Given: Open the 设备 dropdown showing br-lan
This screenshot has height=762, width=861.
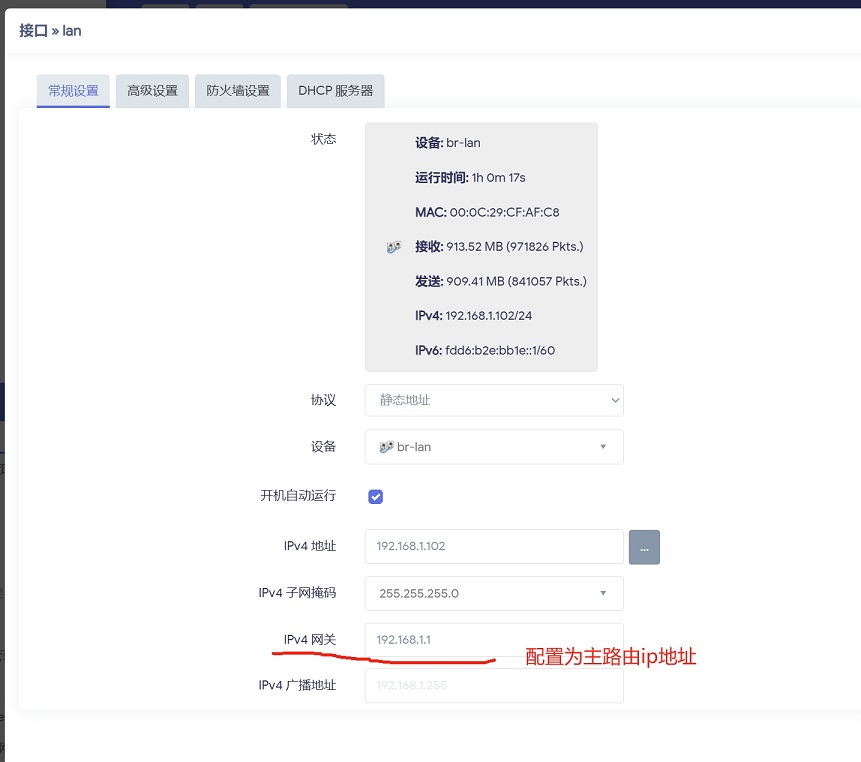Looking at the screenshot, I should pyautogui.click(x=494, y=447).
